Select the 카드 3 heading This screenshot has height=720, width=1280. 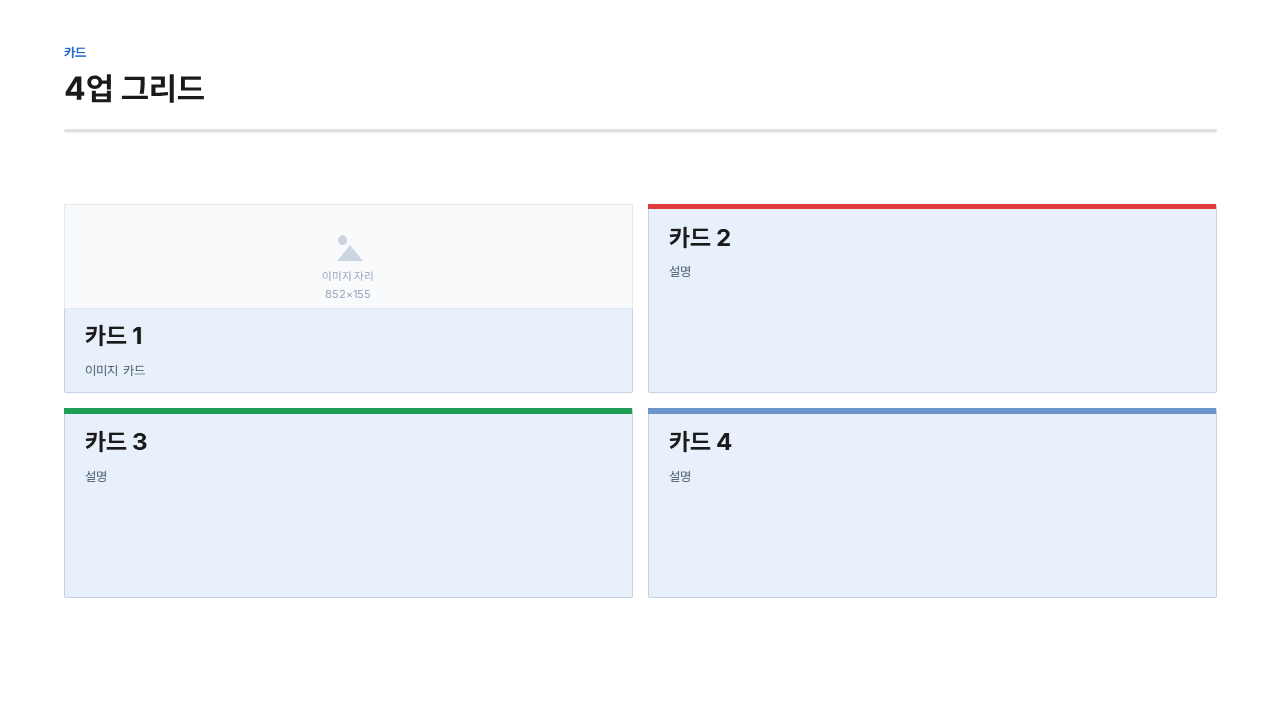(x=116, y=442)
